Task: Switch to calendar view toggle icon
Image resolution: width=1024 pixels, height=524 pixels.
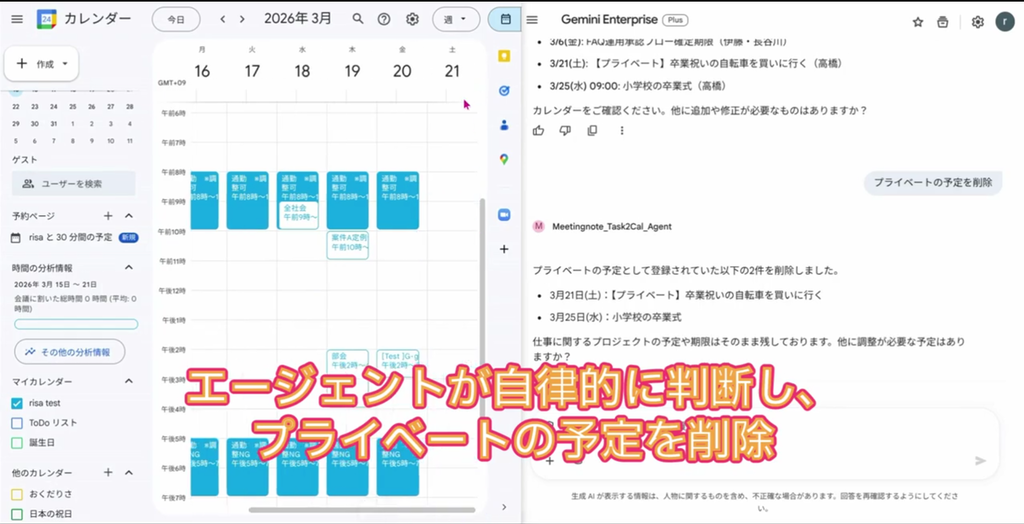Action: point(505,19)
